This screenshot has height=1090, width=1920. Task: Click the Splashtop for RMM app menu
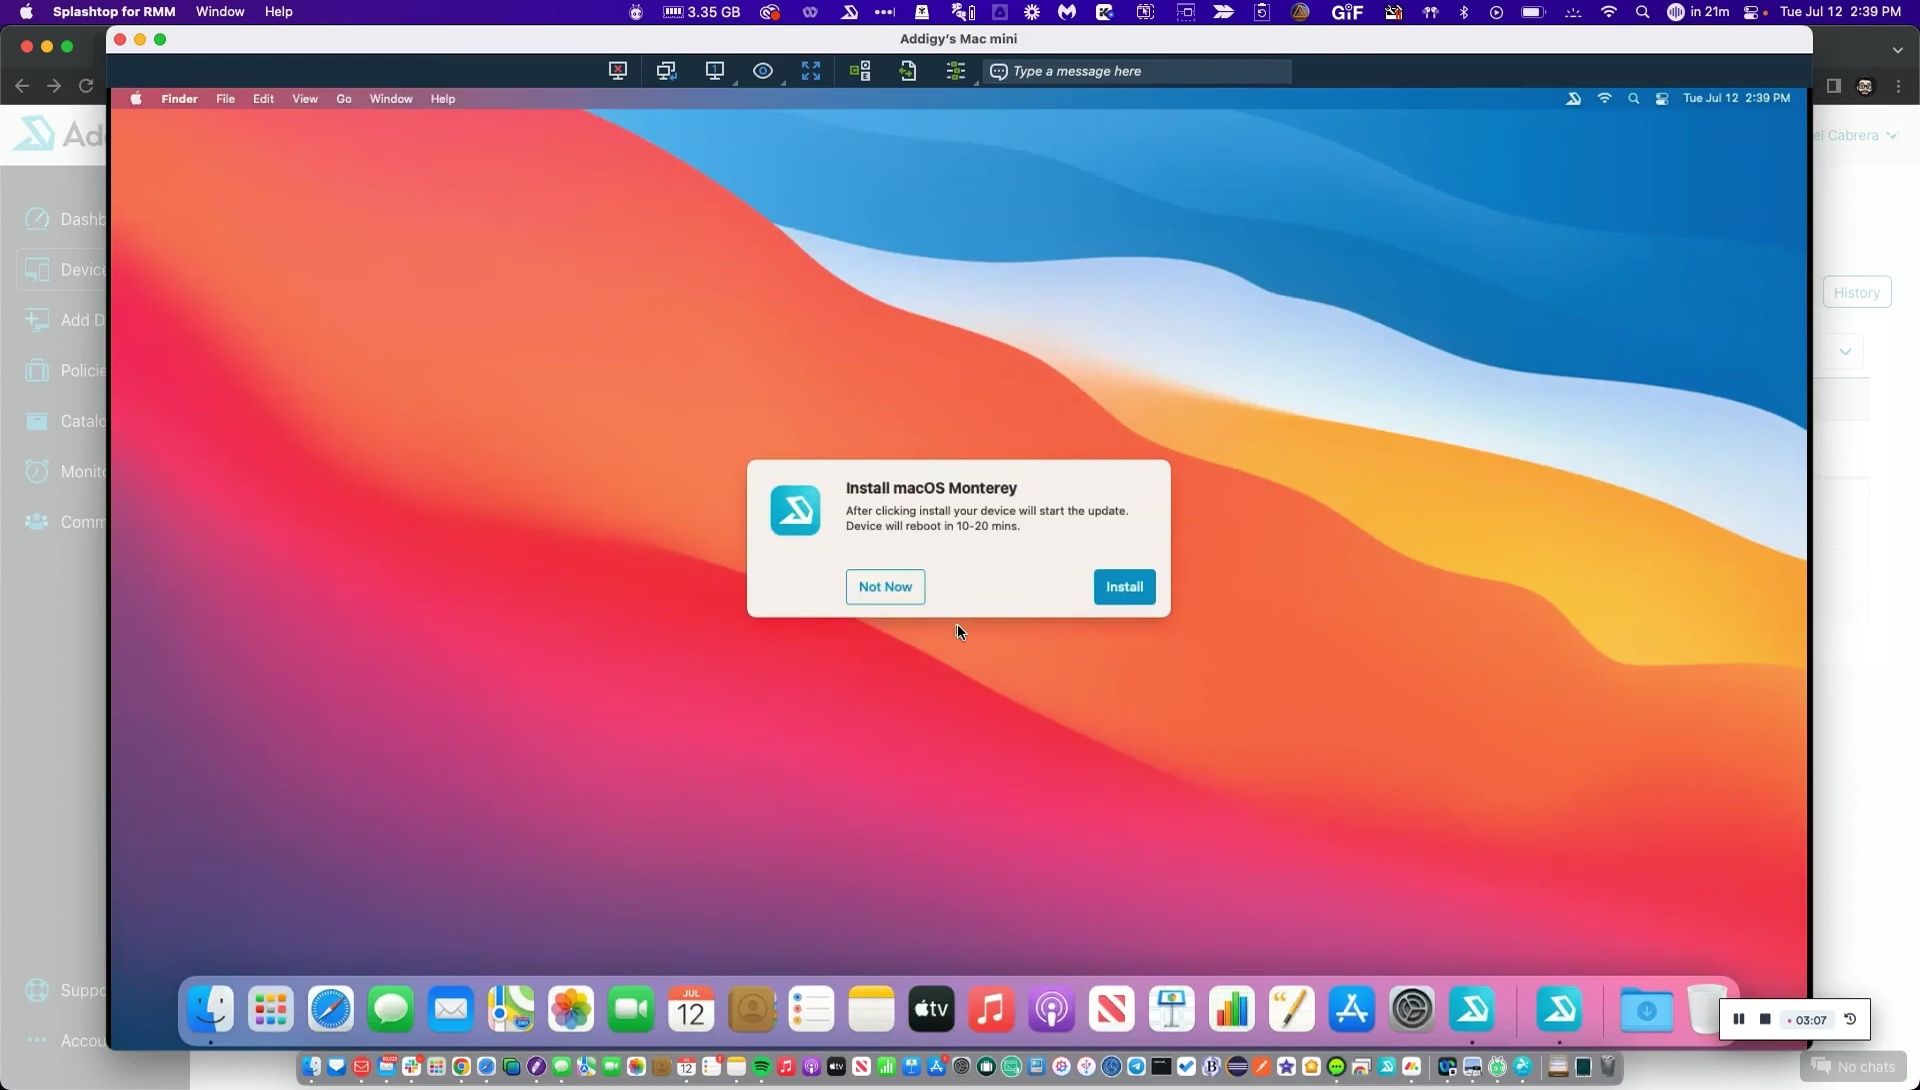tap(114, 12)
